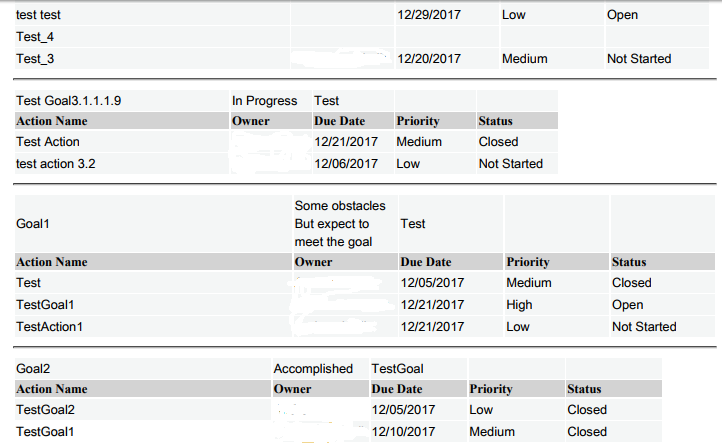
Task: Click the 12/29/2017 due date cell
Action: (x=430, y=15)
